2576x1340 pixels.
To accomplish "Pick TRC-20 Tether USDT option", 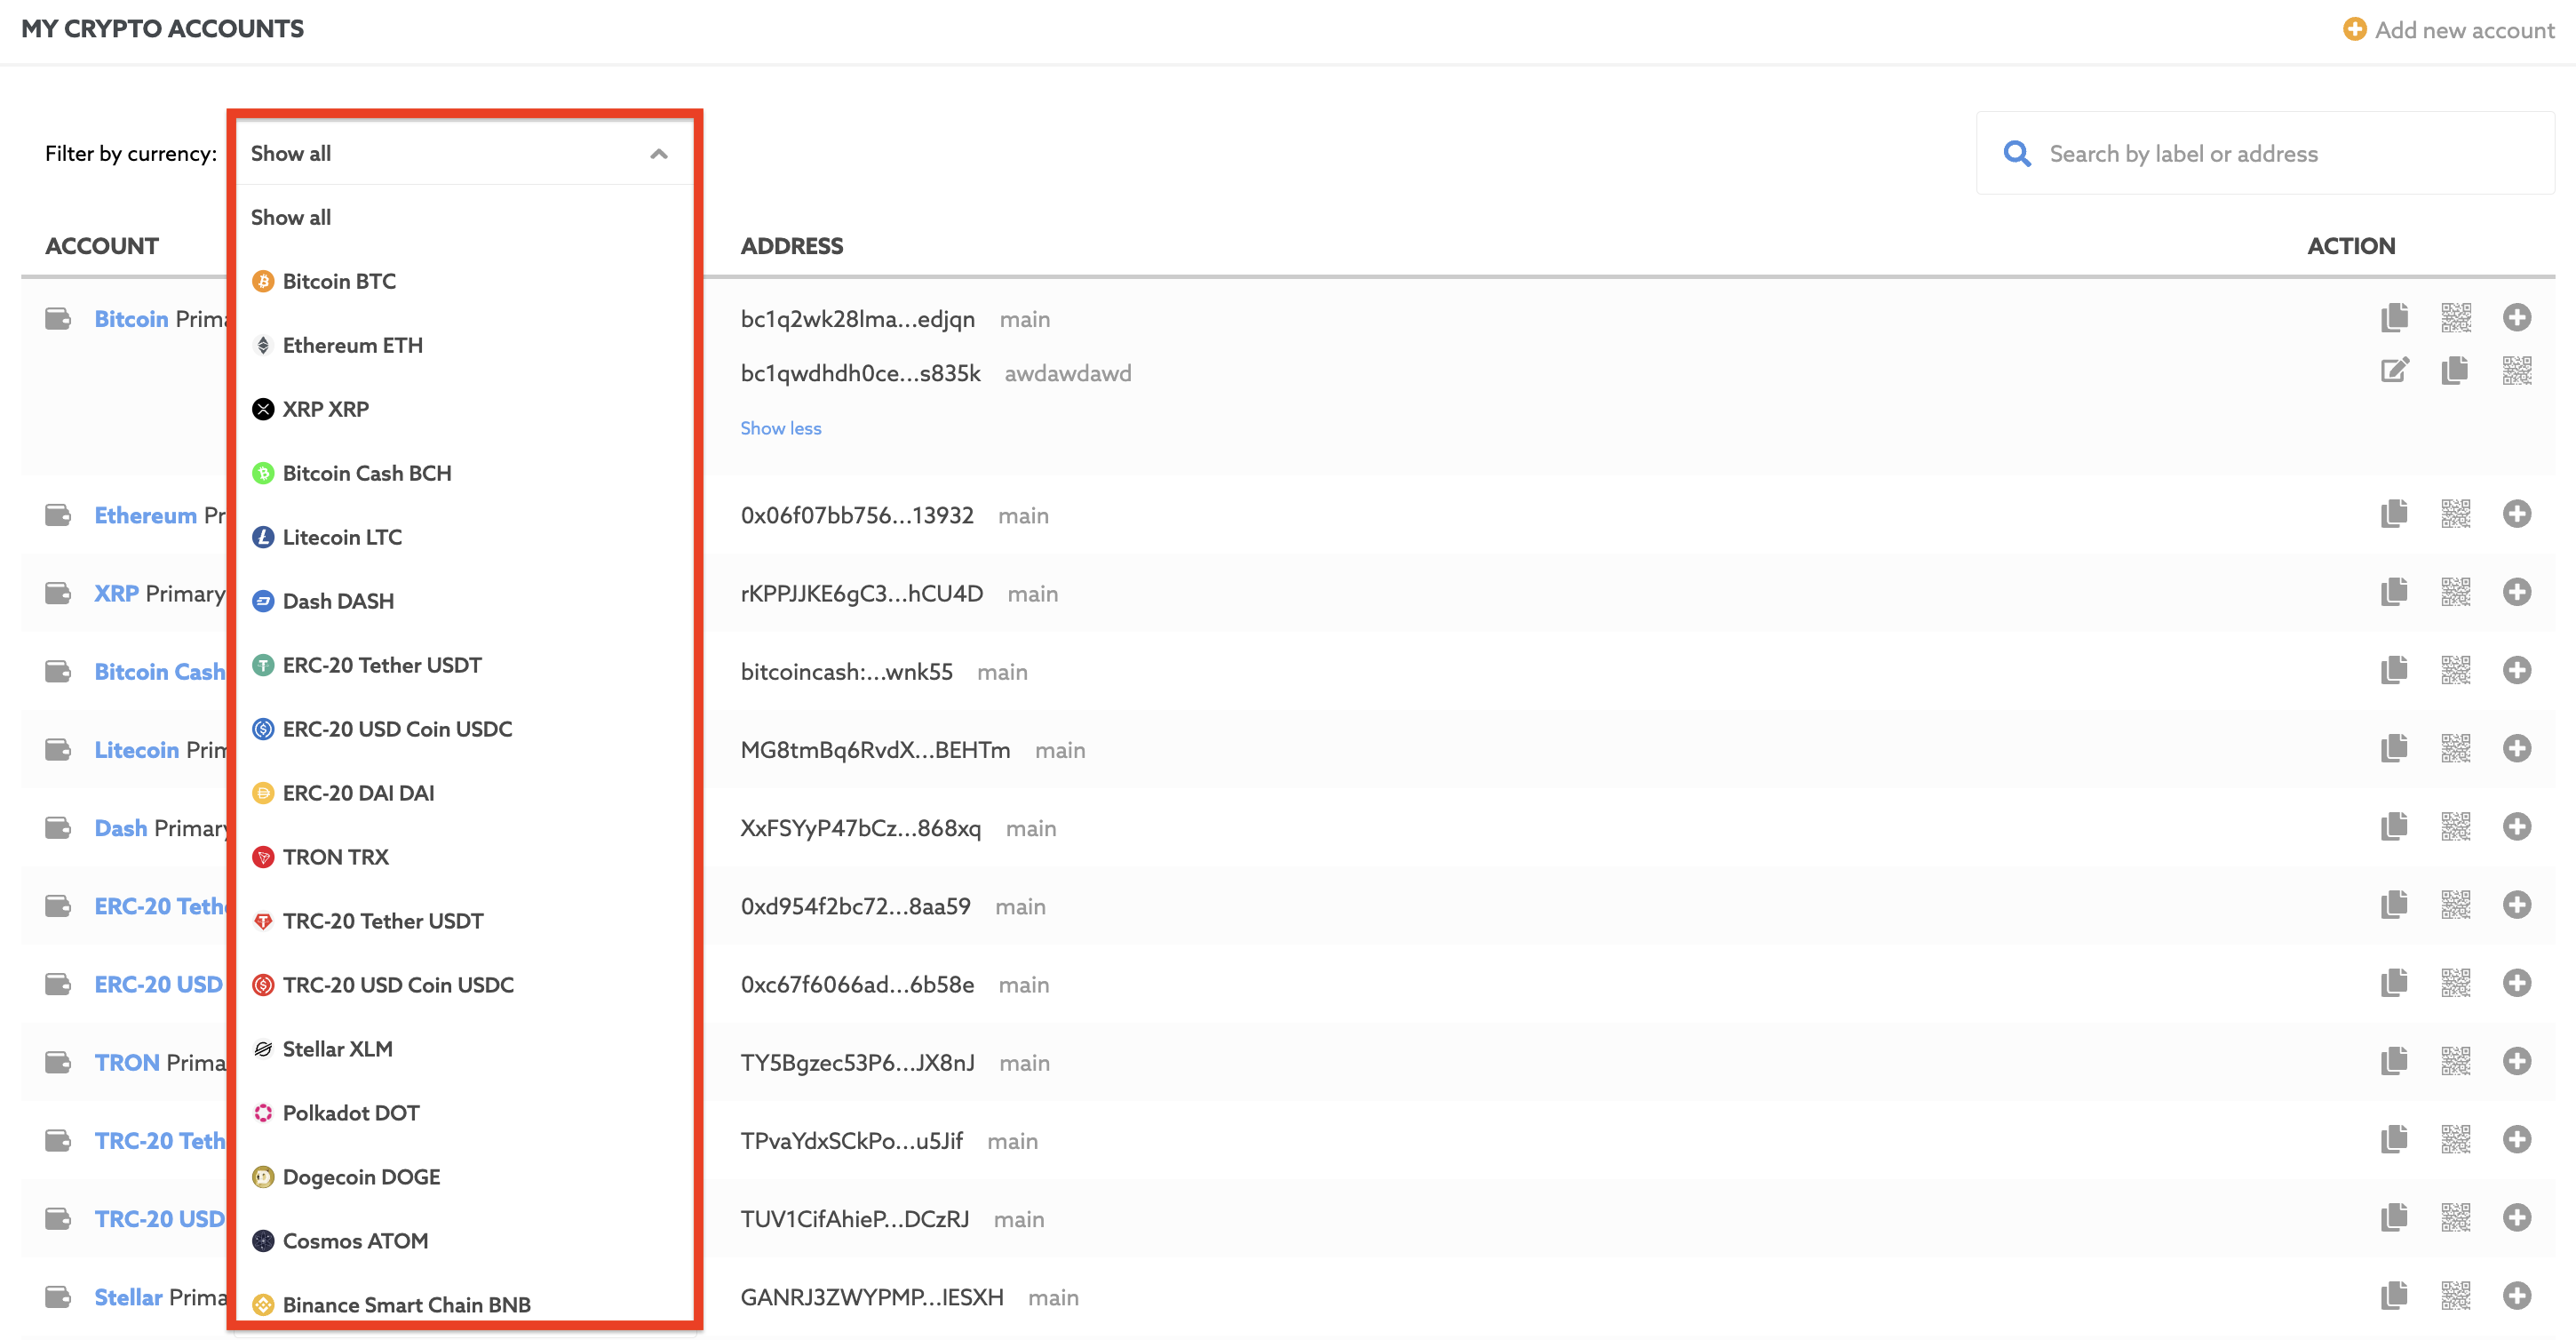I will (464, 921).
